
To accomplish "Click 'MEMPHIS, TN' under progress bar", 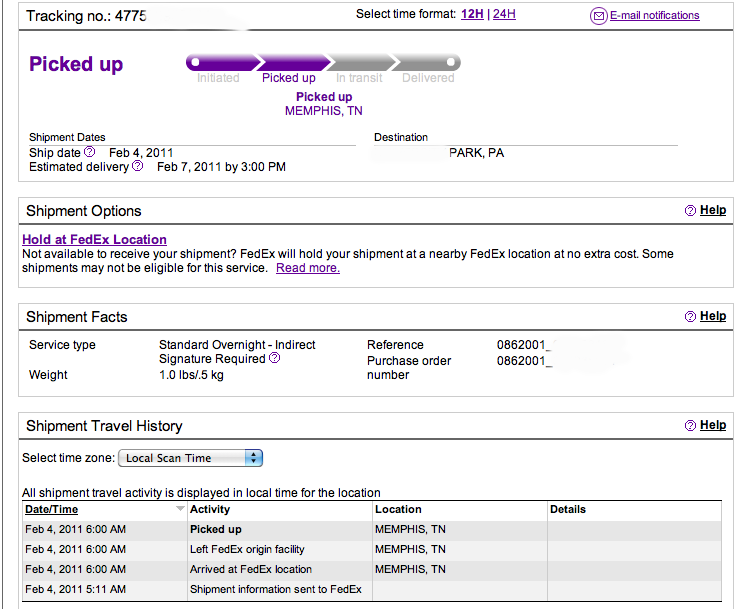I will pos(324,111).
